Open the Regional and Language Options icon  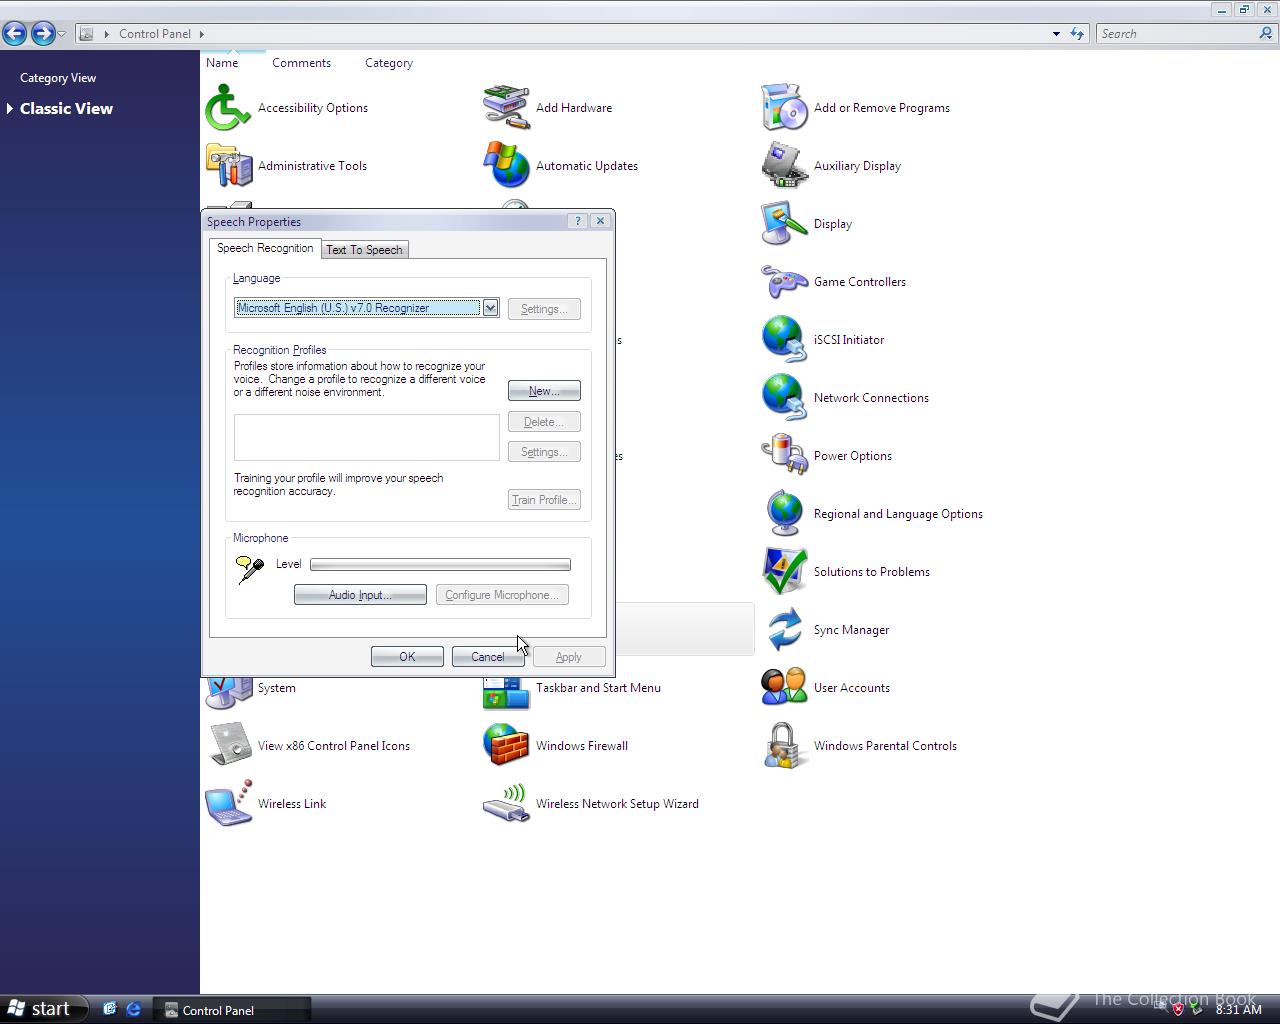pyautogui.click(x=784, y=514)
